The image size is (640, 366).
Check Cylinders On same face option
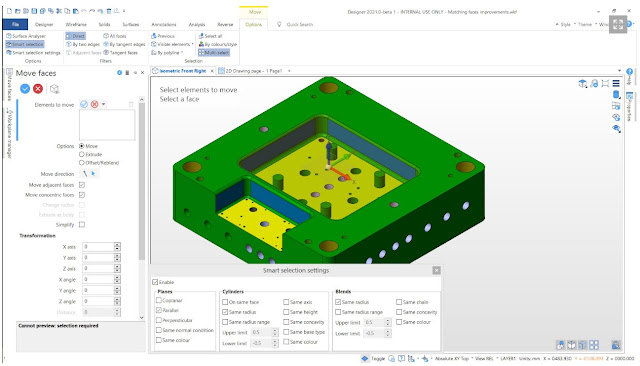[x=225, y=302]
